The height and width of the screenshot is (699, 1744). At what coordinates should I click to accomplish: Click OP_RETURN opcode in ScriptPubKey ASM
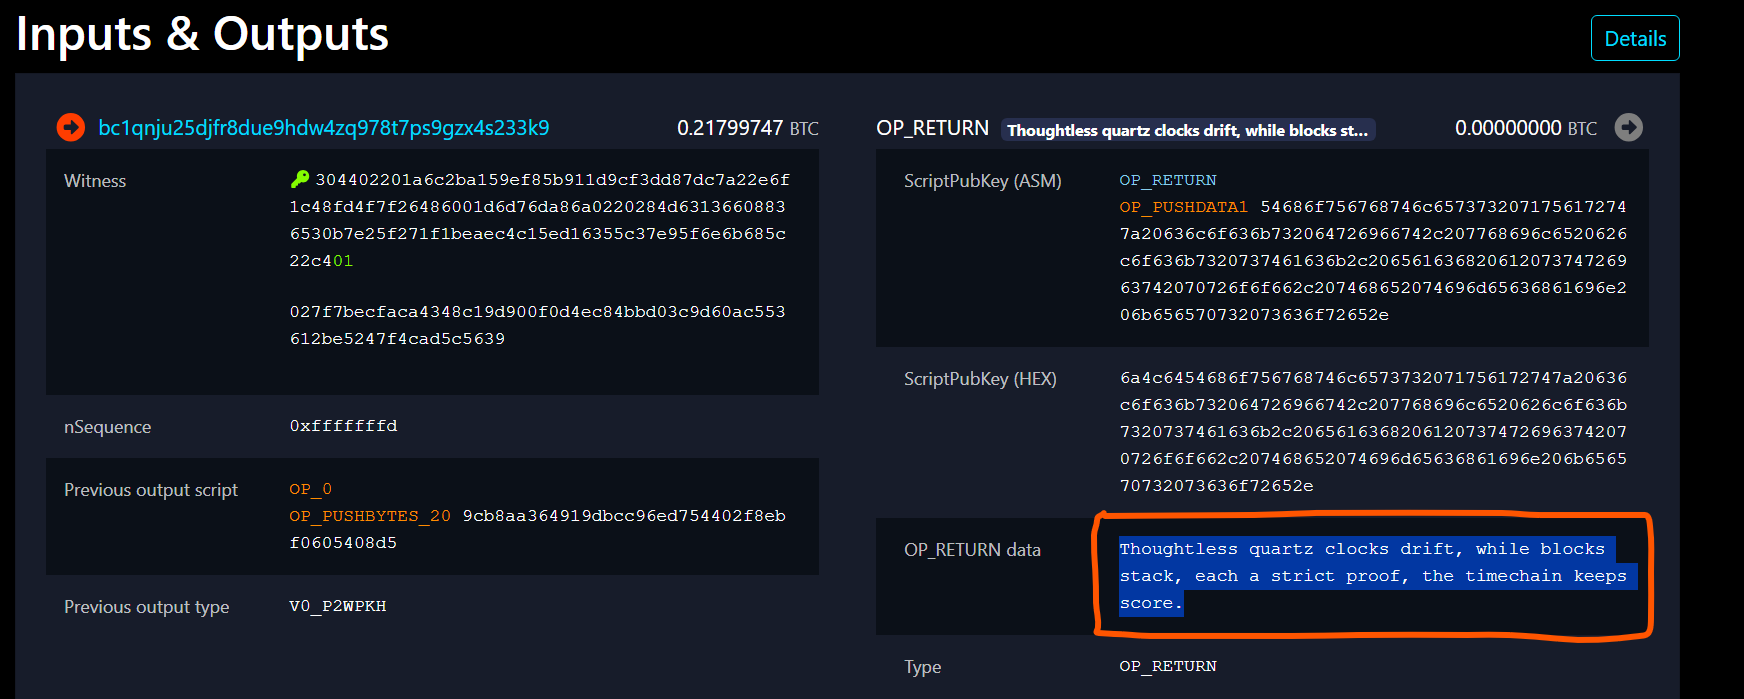pyautogui.click(x=1168, y=180)
